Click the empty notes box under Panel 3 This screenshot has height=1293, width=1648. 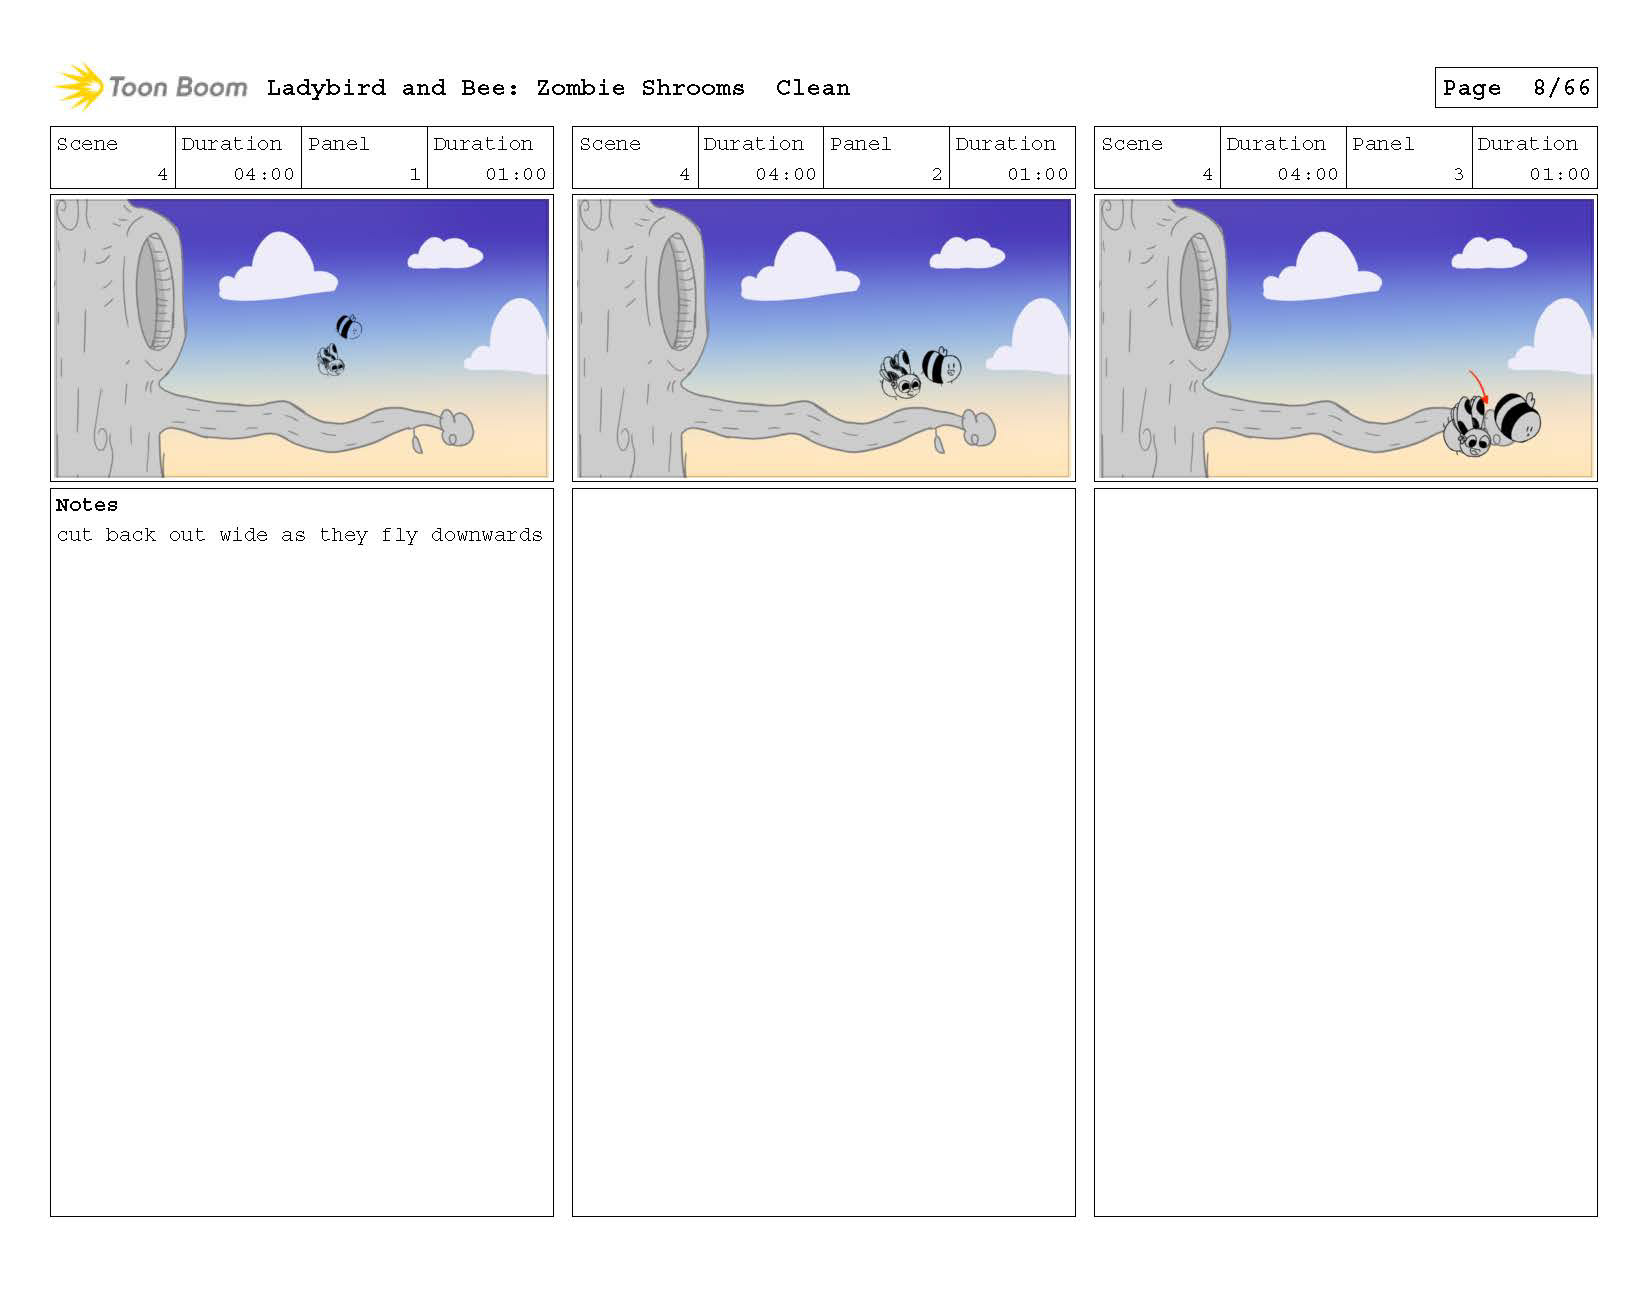coord(1346,852)
